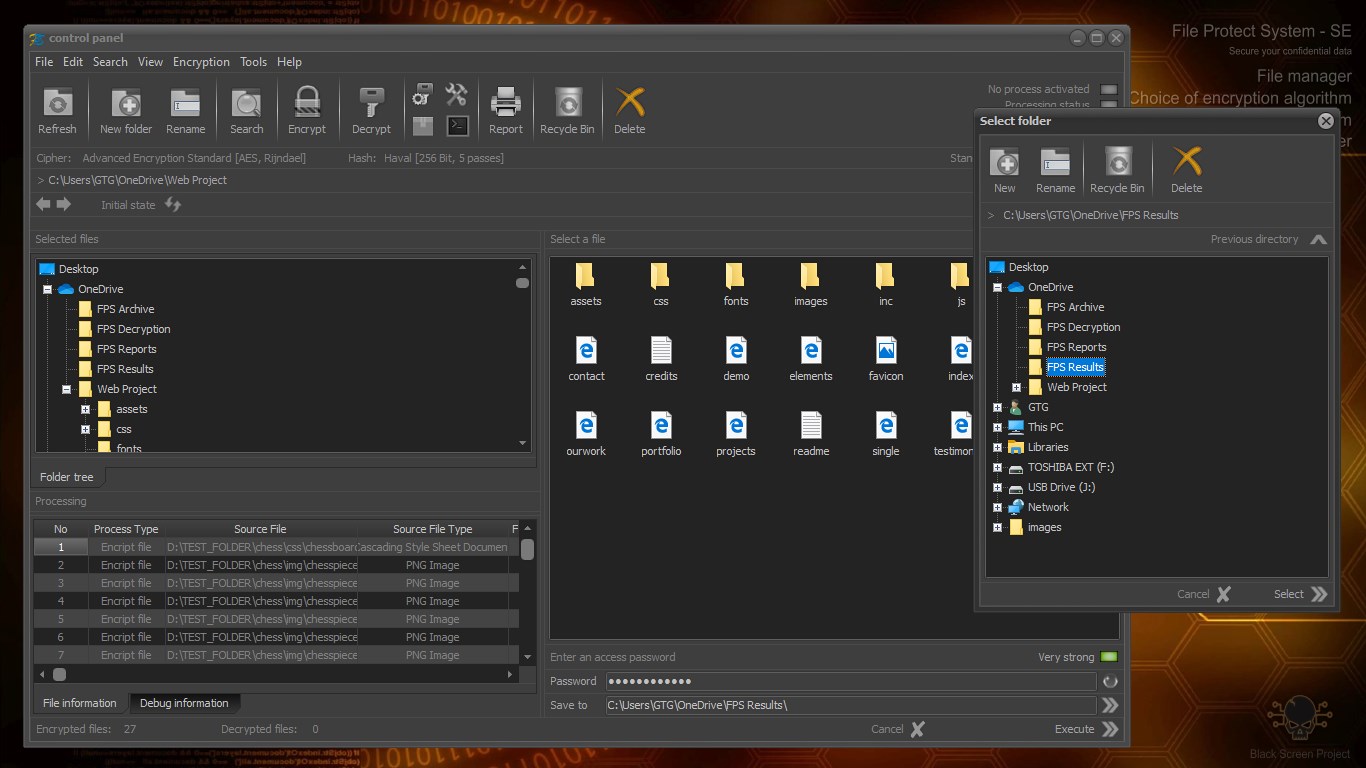Click the password reveal icon beside Password field
1366x768 pixels.
[x=1110, y=682]
